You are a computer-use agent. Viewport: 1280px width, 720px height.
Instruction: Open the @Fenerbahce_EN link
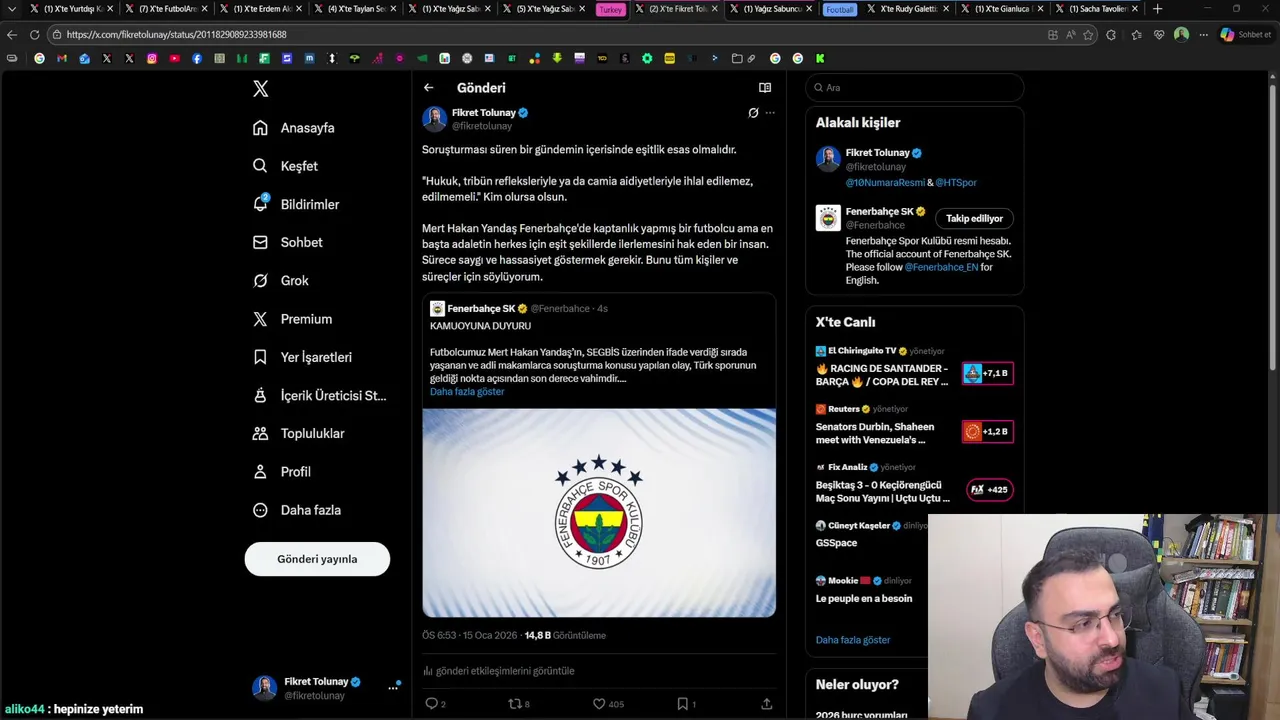[x=941, y=268]
